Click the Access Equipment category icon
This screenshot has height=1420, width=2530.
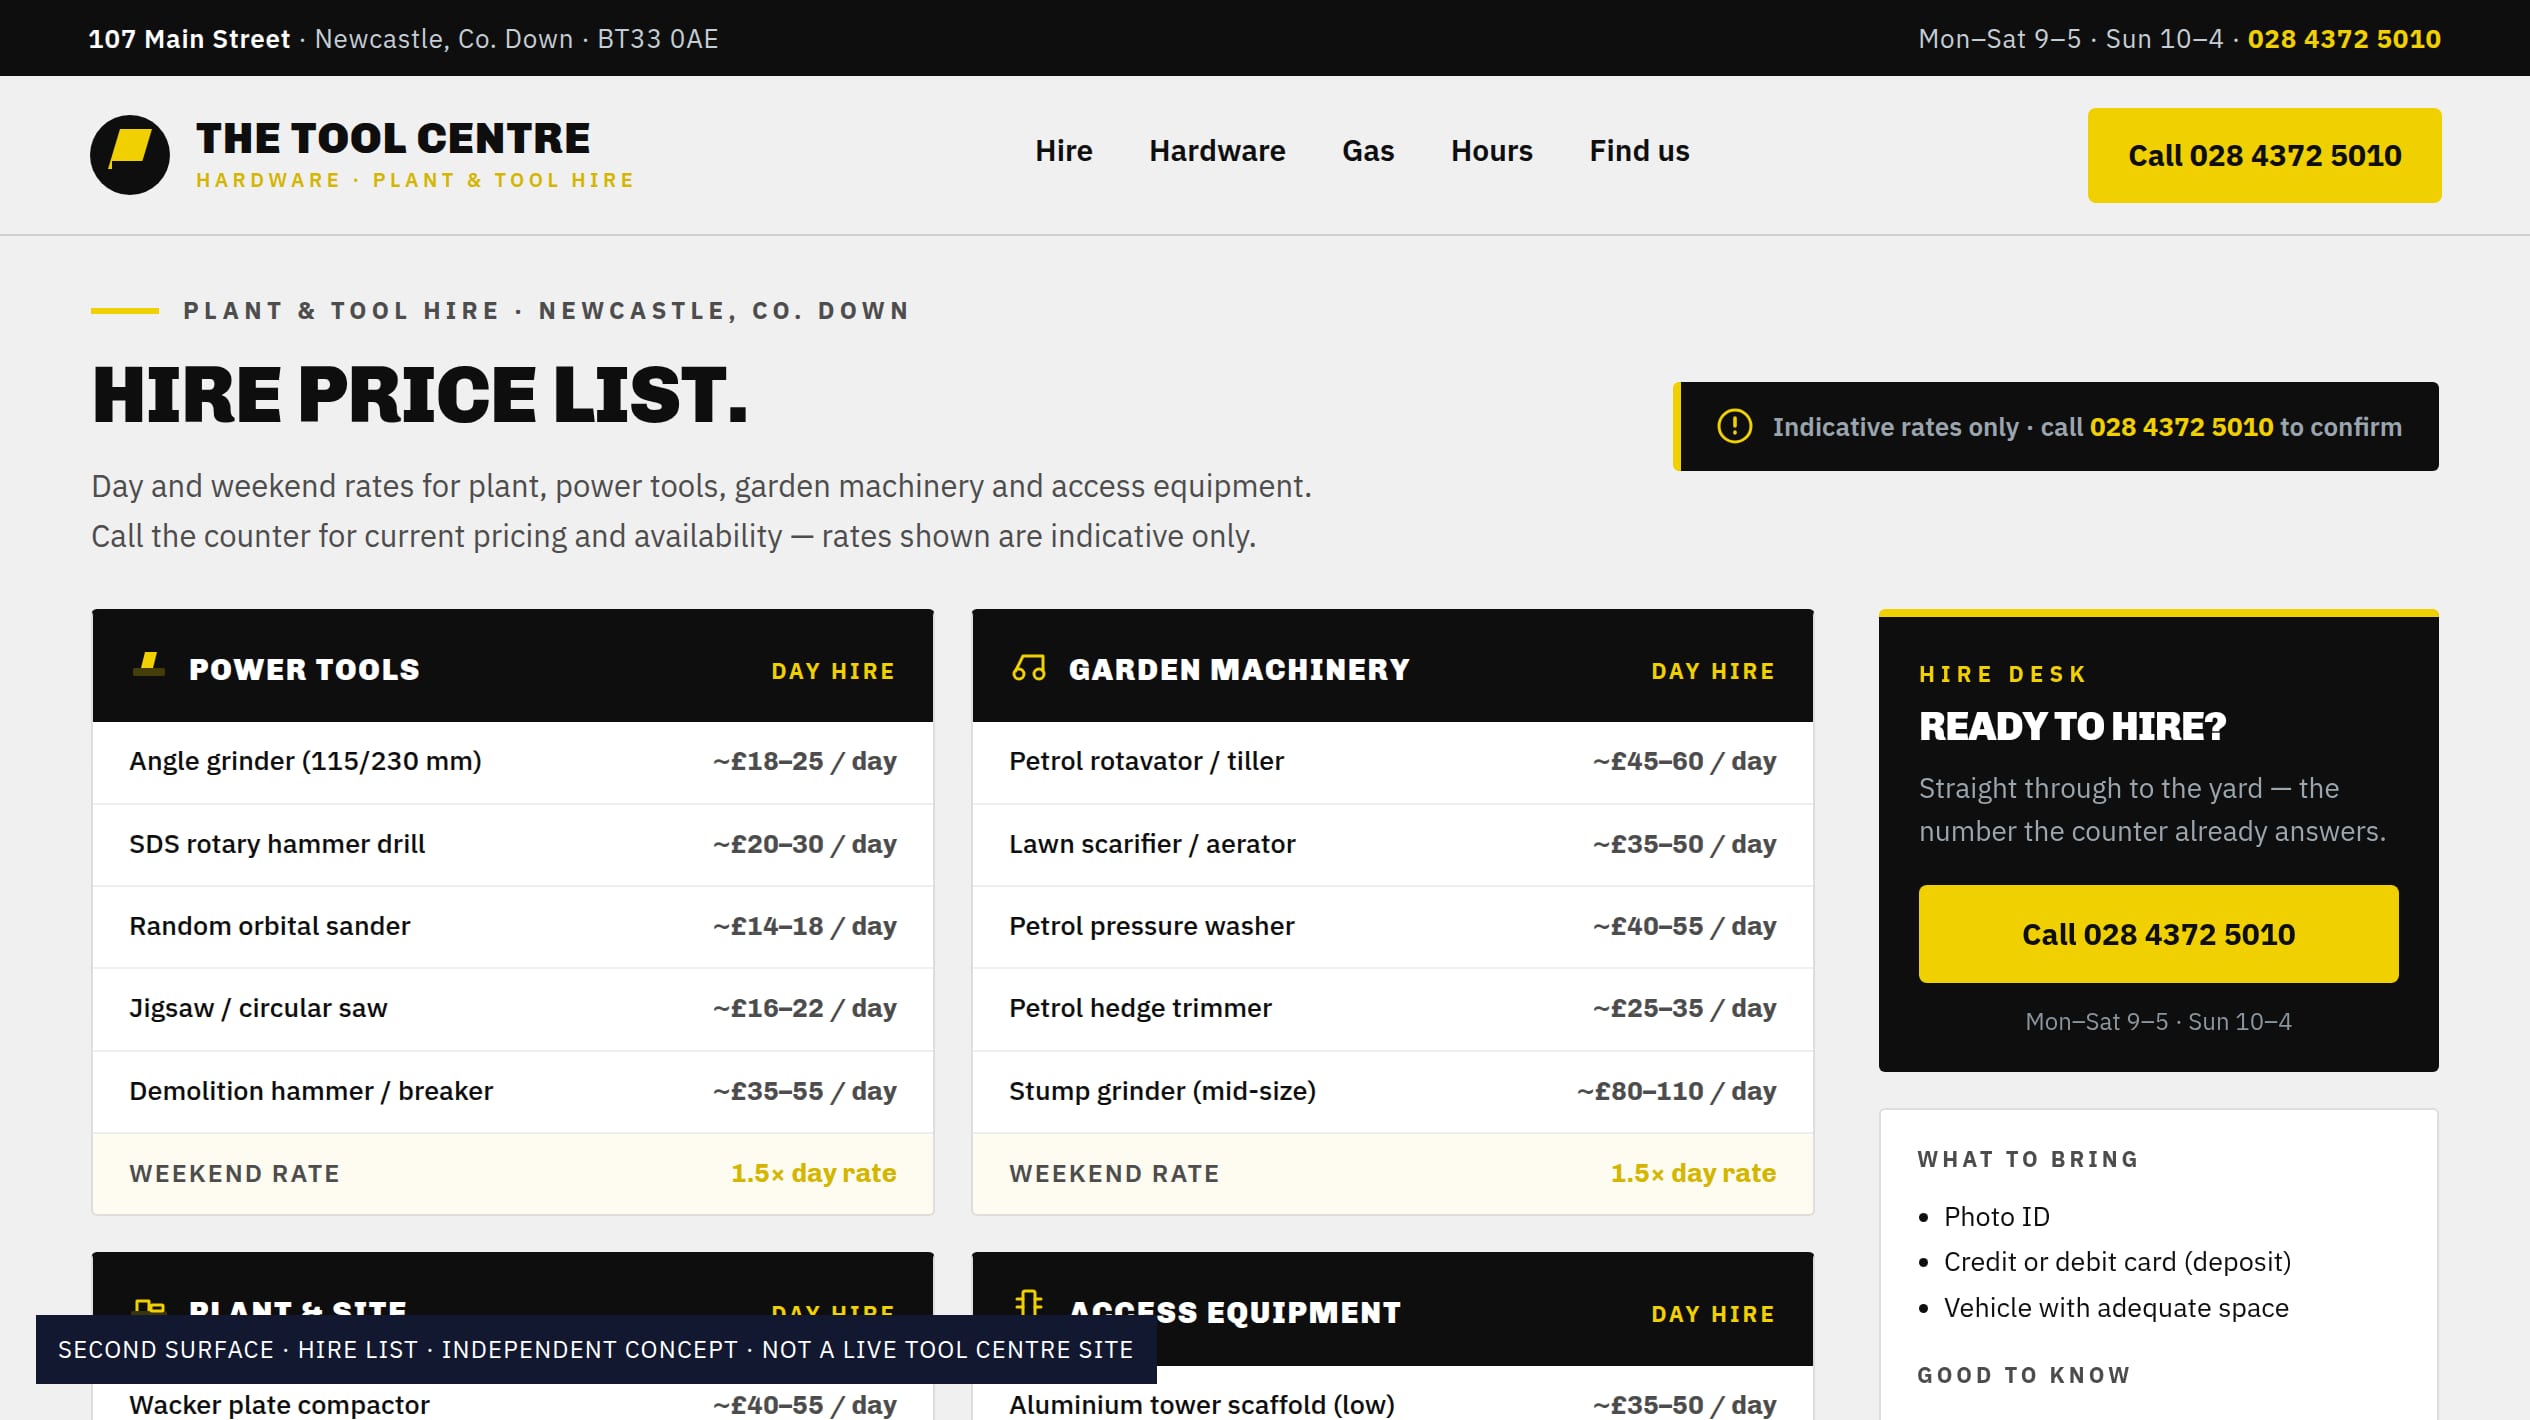pos(1029,1303)
